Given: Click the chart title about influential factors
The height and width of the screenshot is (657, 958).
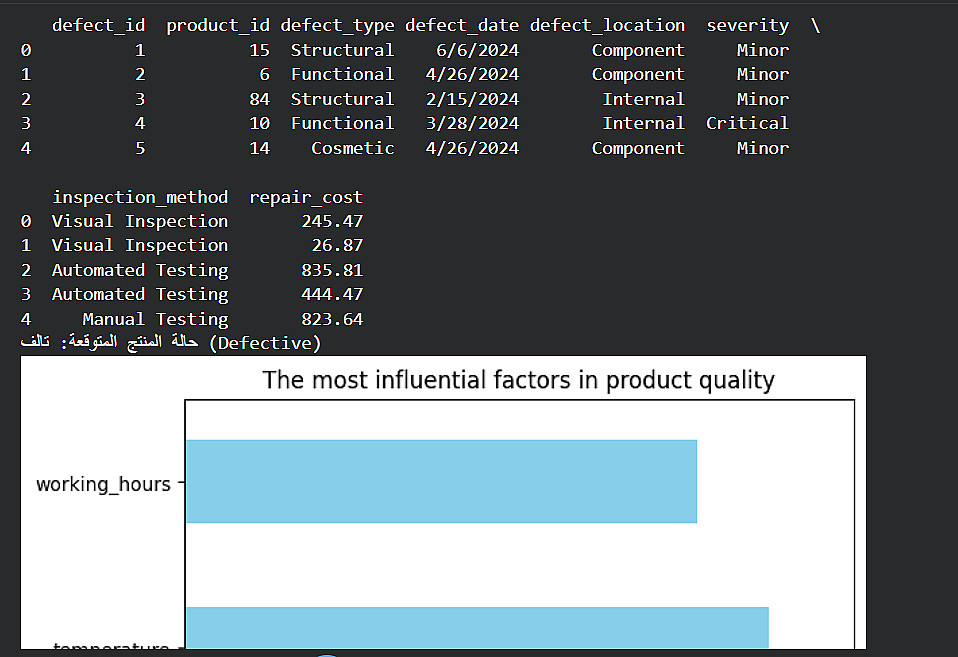Looking at the screenshot, I should [518, 380].
